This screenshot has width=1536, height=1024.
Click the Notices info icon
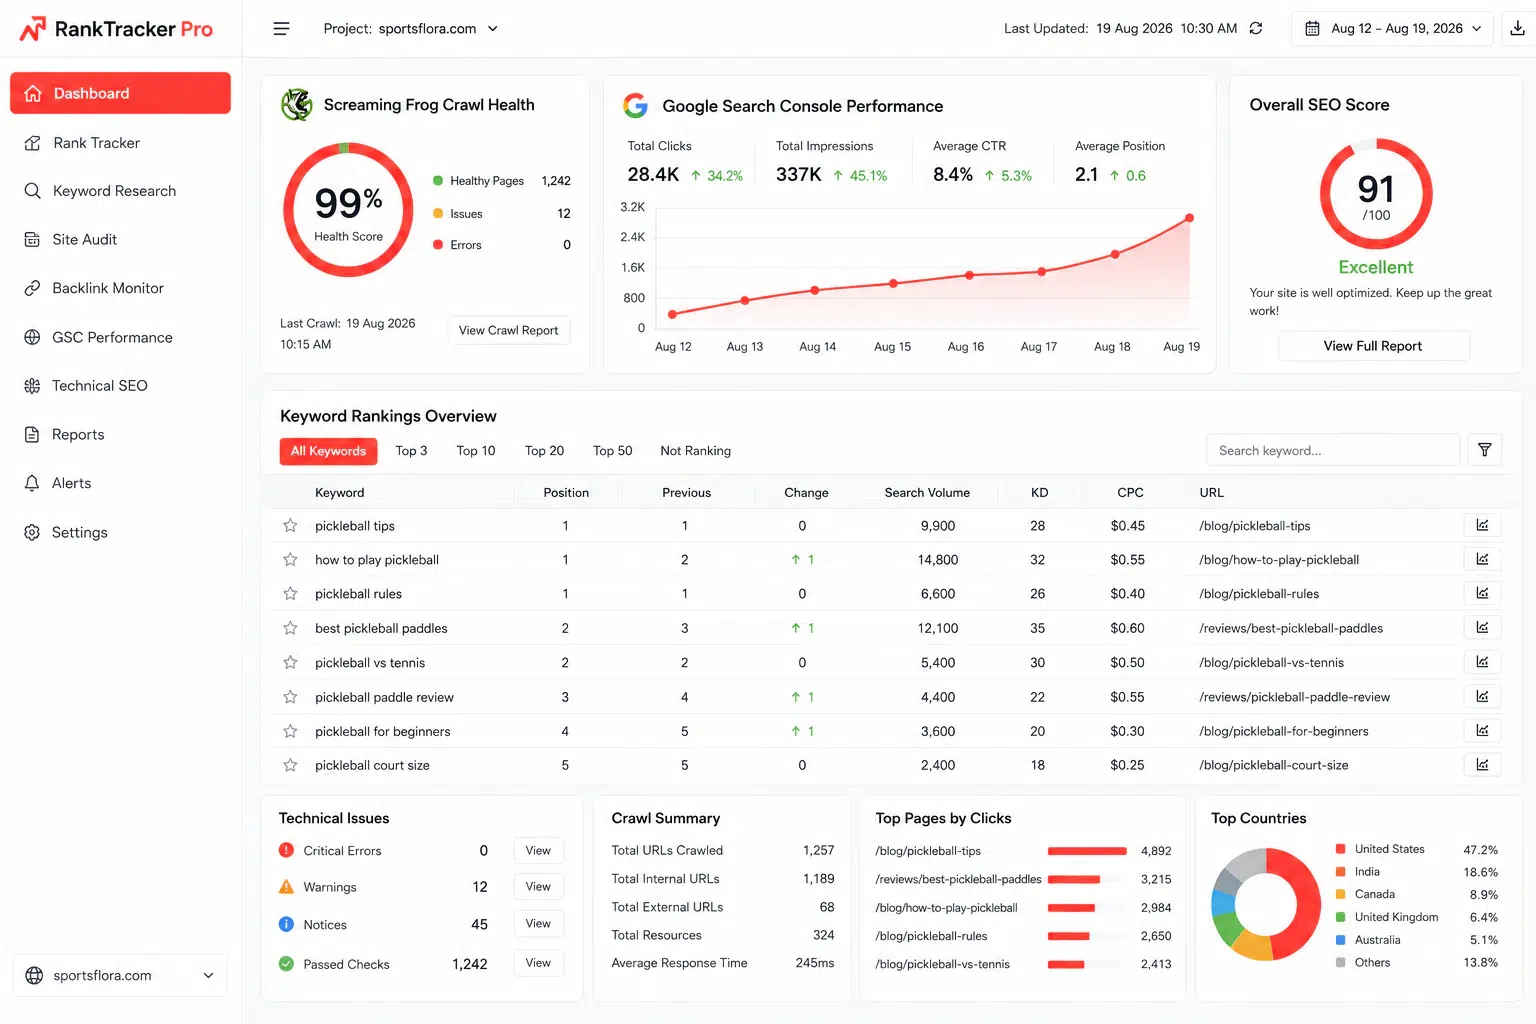click(x=286, y=924)
